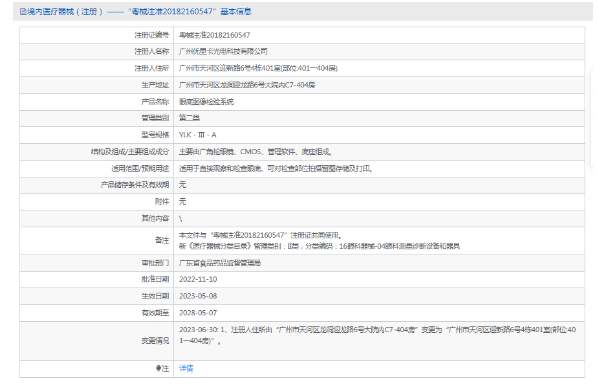Click label 备注
The height and width of the screenshot is (384, 597).
162,241
